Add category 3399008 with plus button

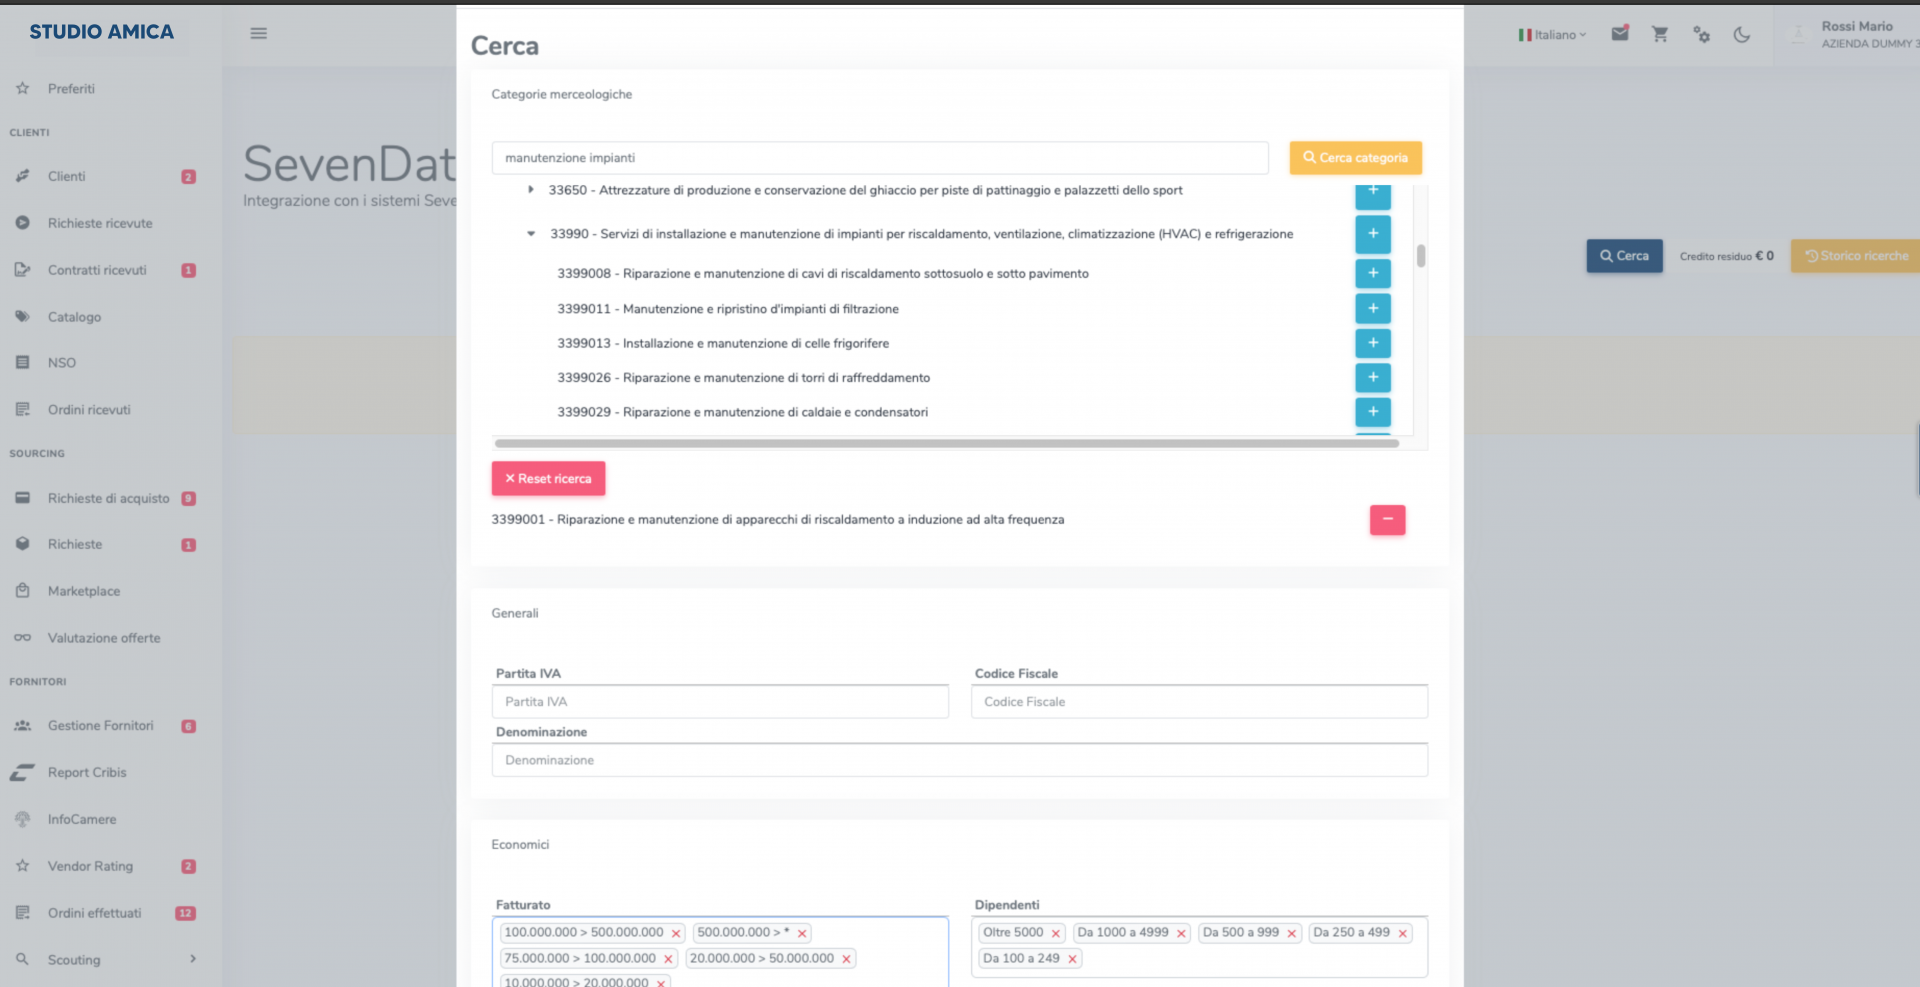[x=1373, y=273]
